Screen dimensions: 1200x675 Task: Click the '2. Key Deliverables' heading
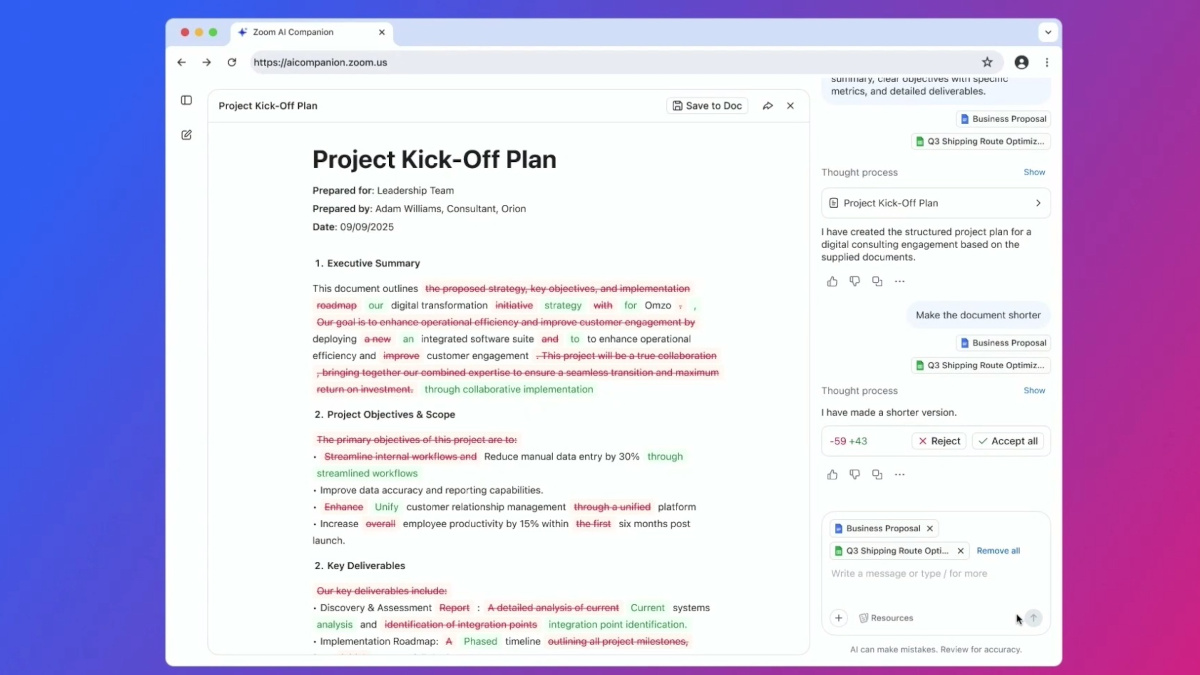360,566
